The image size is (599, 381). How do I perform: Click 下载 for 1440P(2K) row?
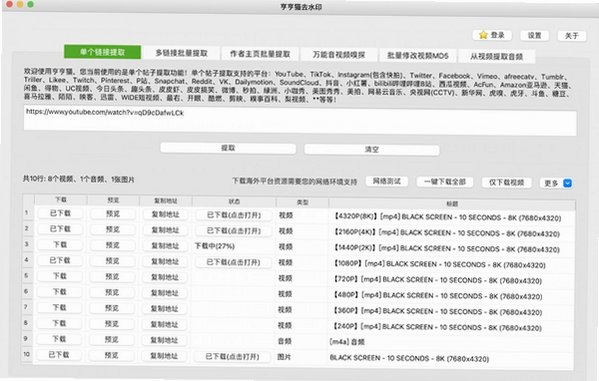pyautogui.click(x=60, y=245)
